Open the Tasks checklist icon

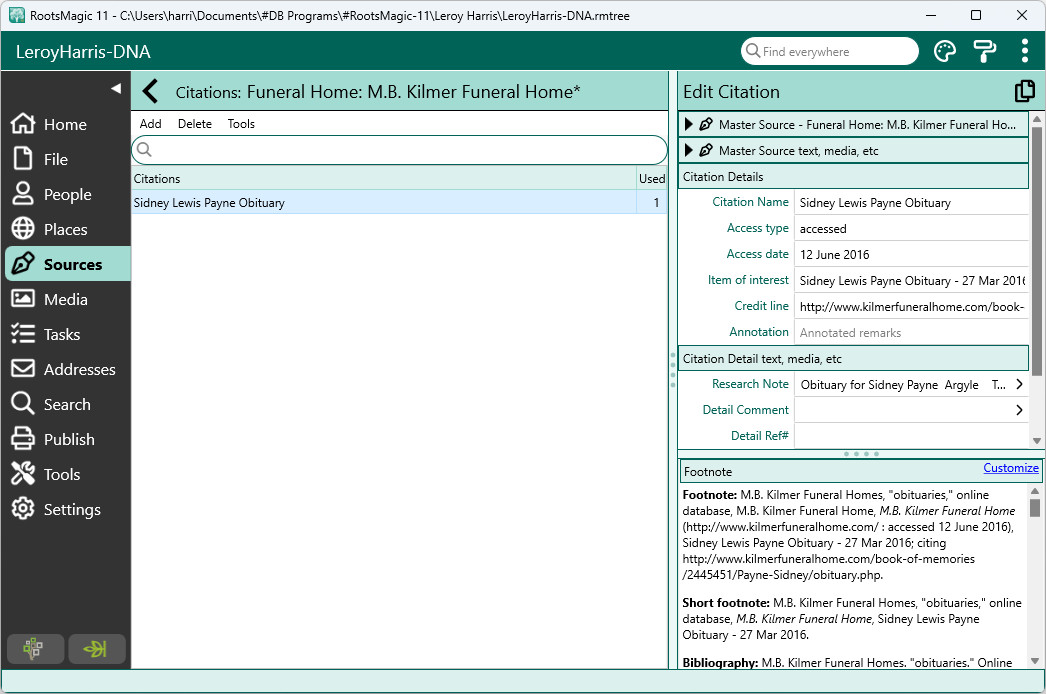tap(23, 334)
